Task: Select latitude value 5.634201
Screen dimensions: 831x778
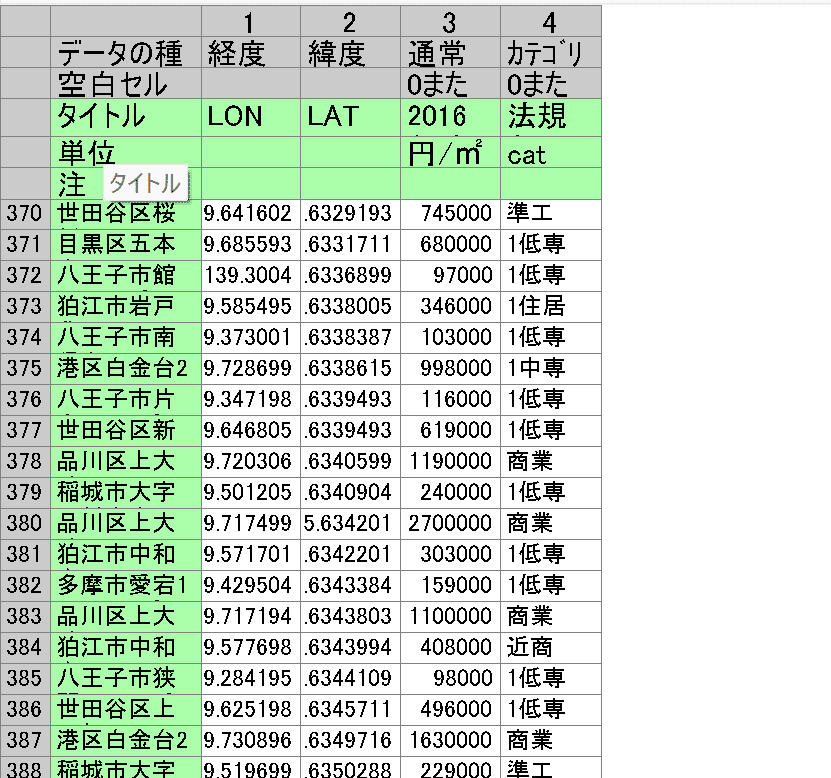Action: coord(350,524)
